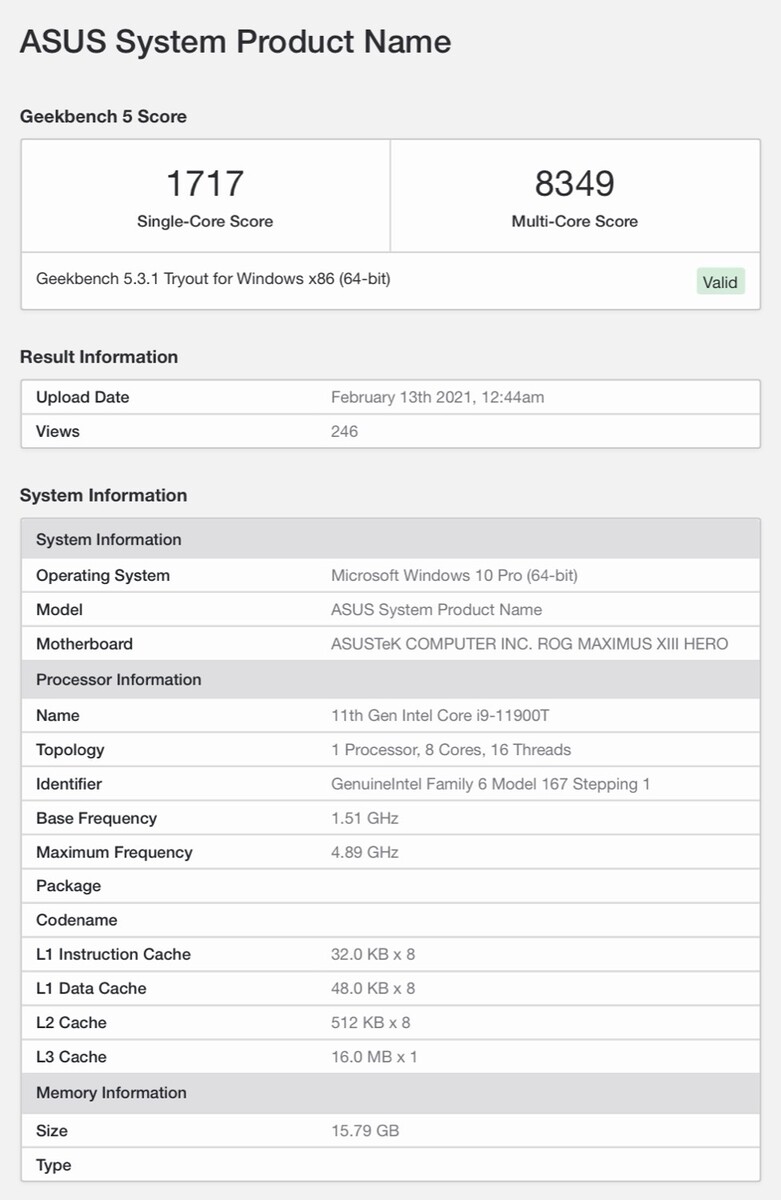Click the Result Information heading
The image size is (781, 1200).
[x=99, y=357]
